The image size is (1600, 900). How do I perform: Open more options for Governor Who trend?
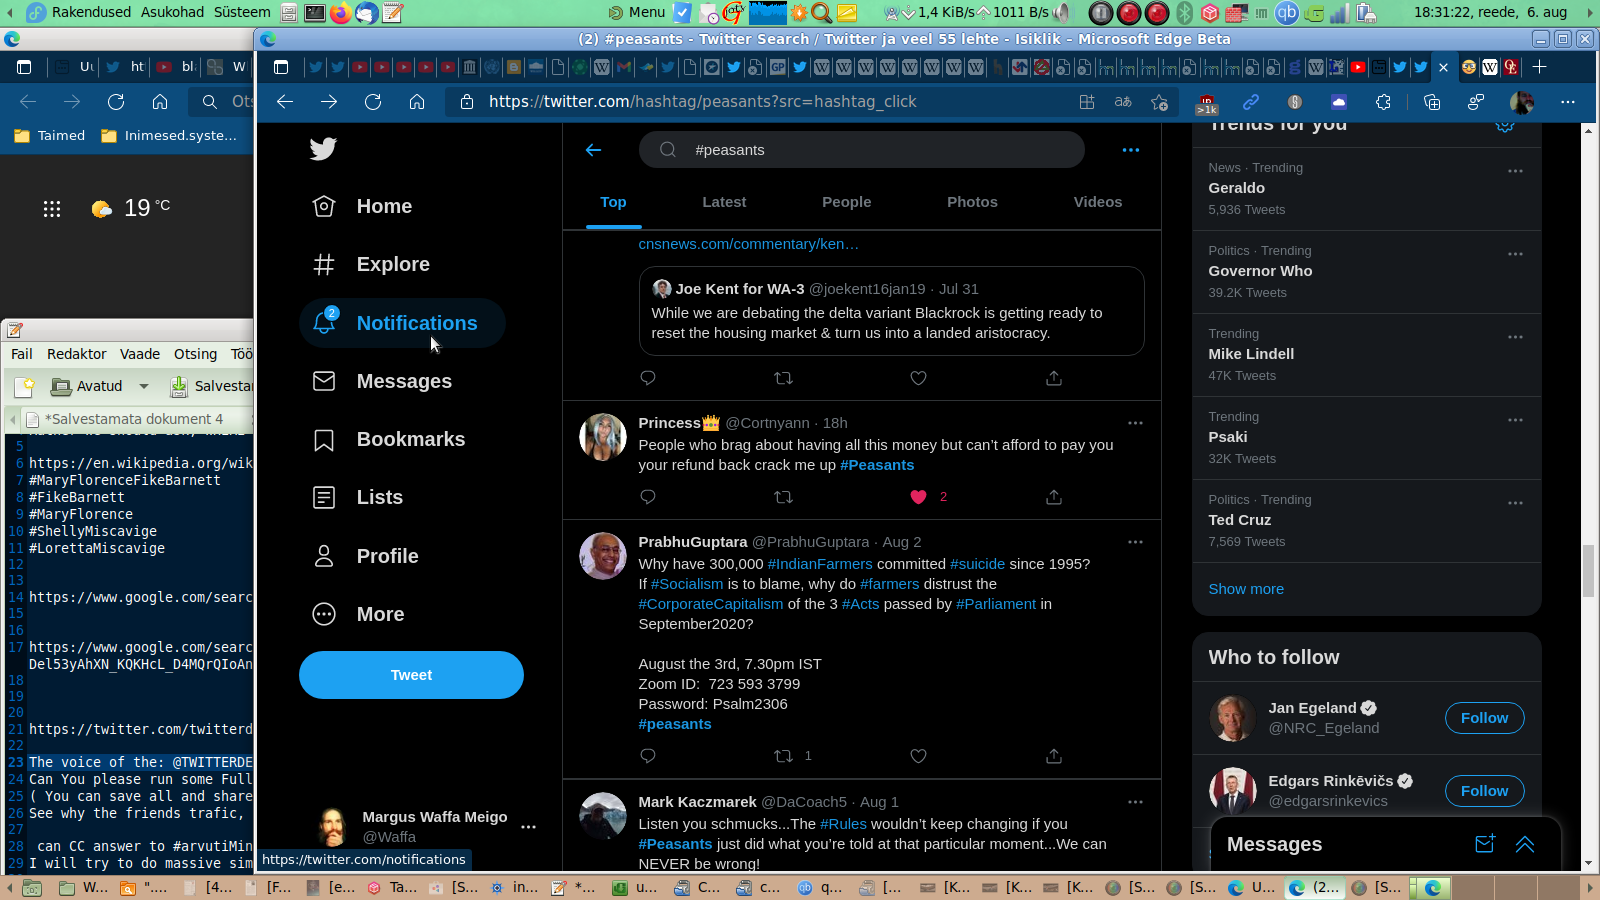click(x=1515, y=254)
